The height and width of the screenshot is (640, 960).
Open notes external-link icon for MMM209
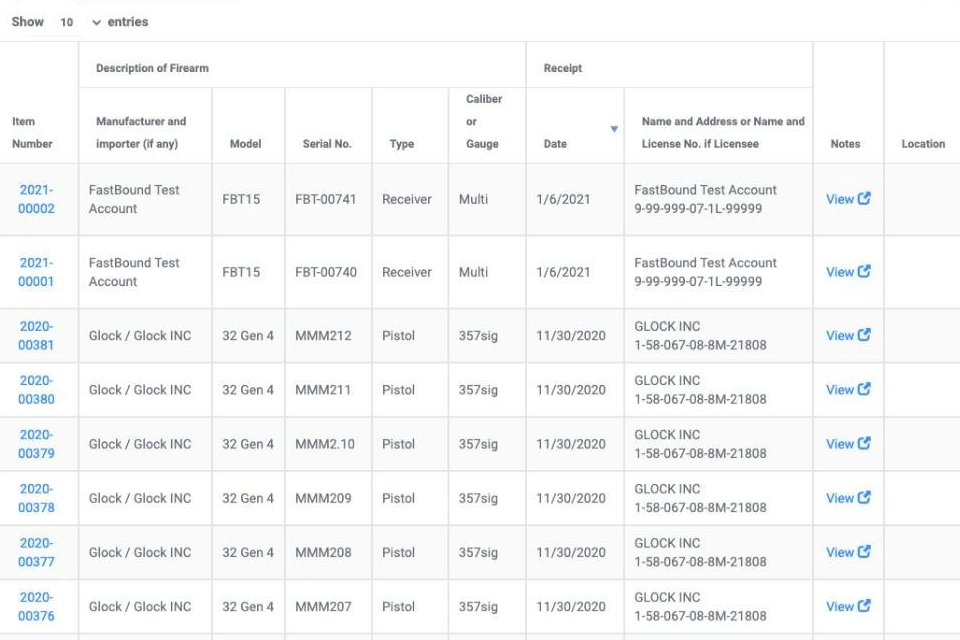[x=864, y=497]
